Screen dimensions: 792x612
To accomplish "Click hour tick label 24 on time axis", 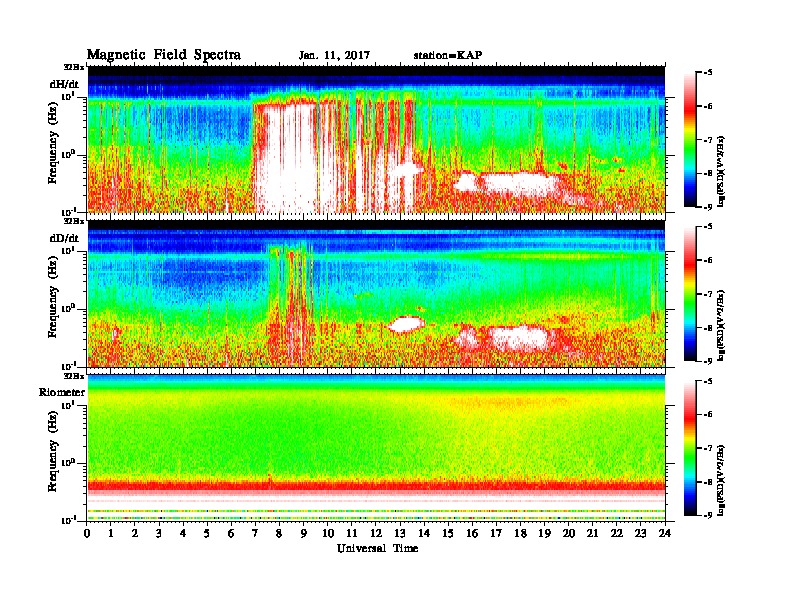I will (665, 533).
